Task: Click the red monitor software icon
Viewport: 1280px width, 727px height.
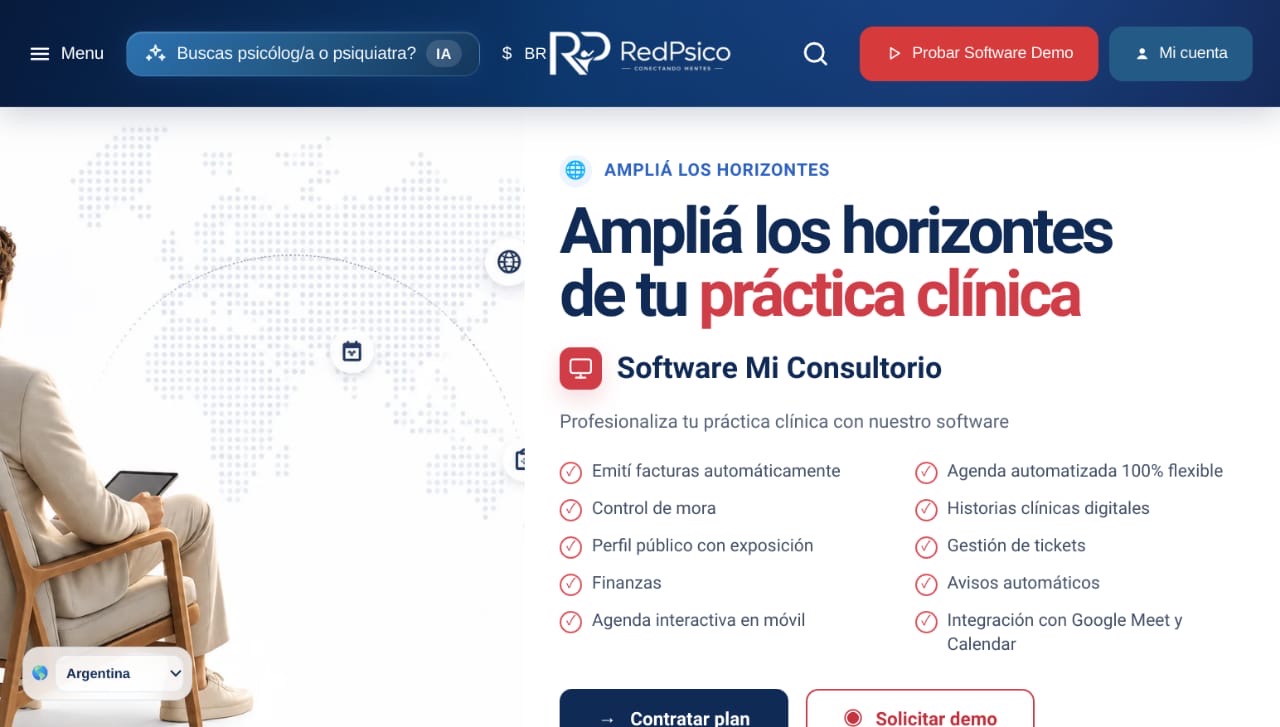Action: pos(581,368)
